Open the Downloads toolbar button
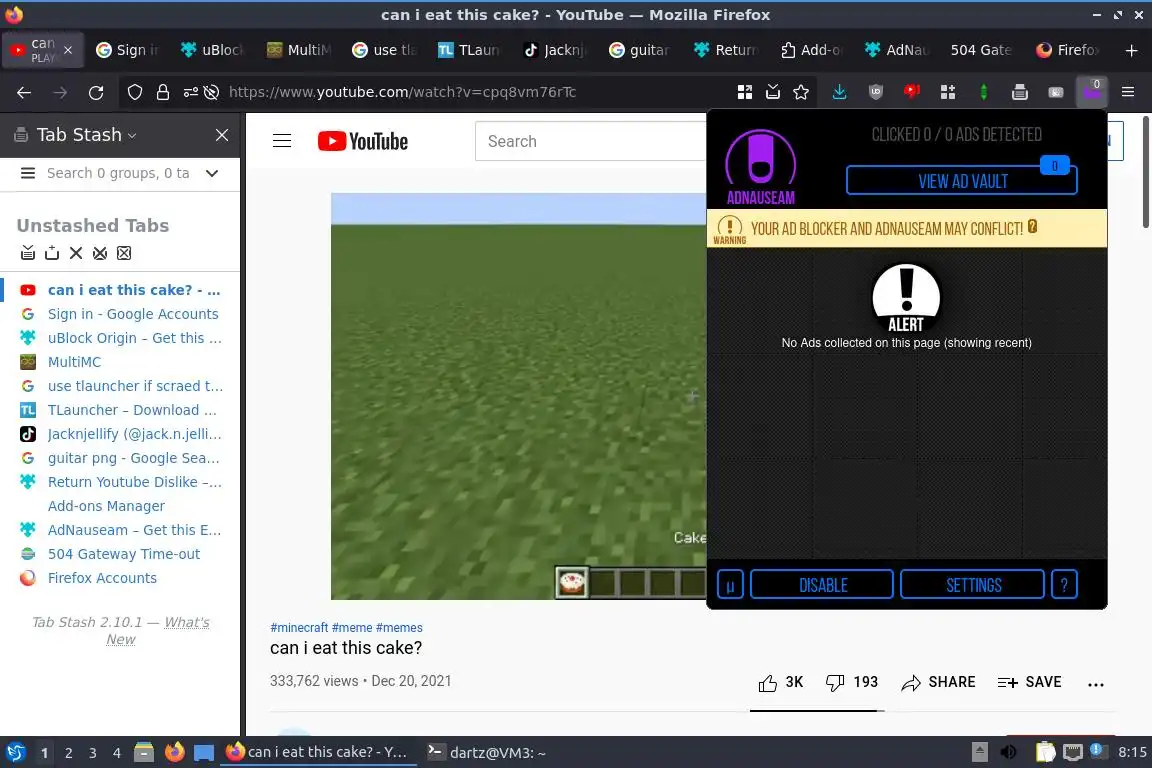 pos(839,92)
